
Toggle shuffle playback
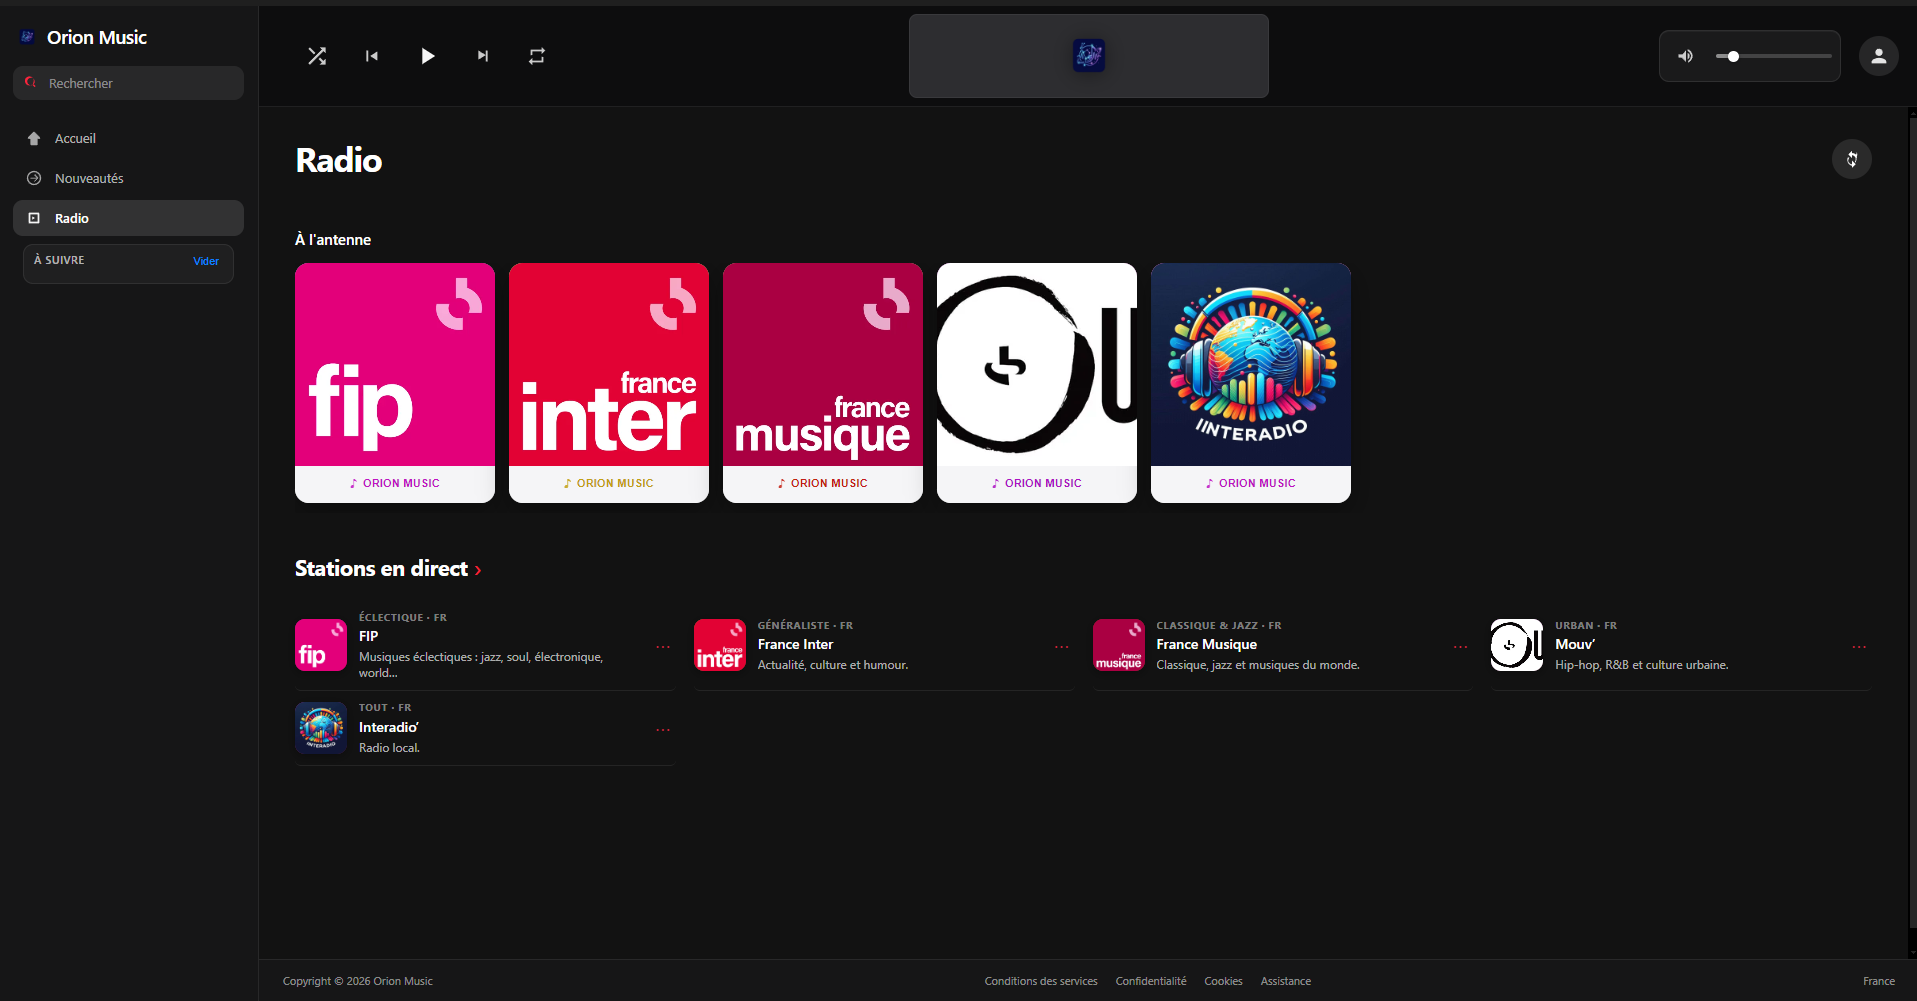317,56
